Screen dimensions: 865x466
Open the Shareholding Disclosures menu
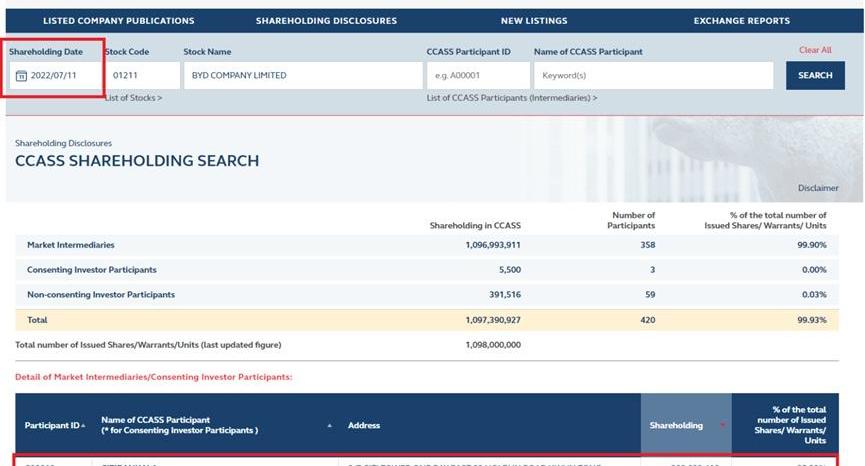326,21
